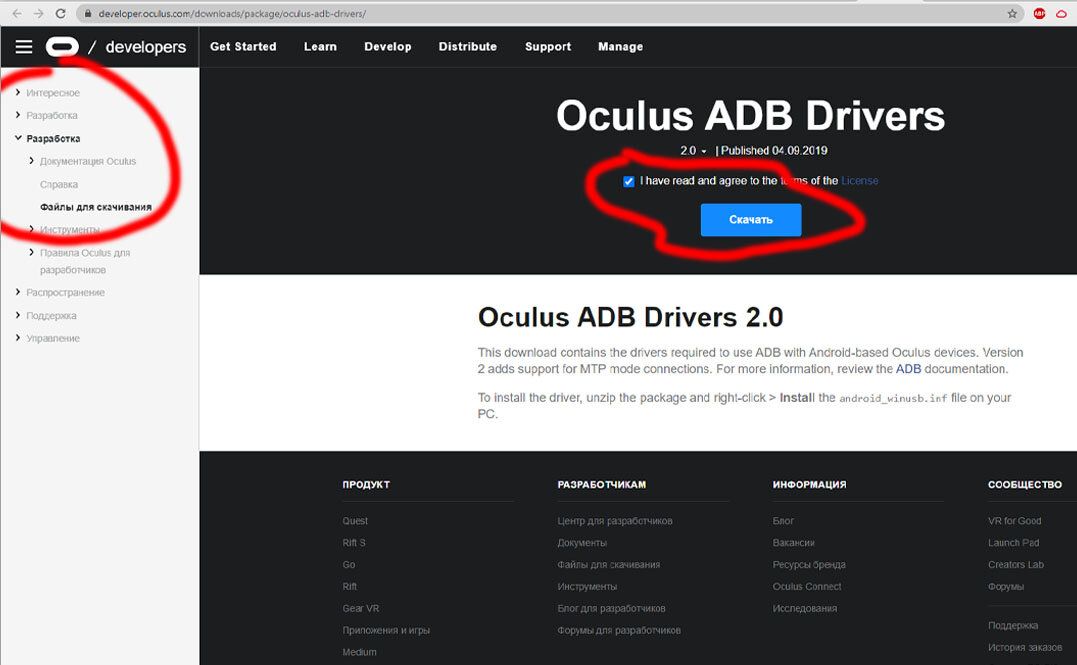Open the hamburger menu icon

click(x=24, y=47)
